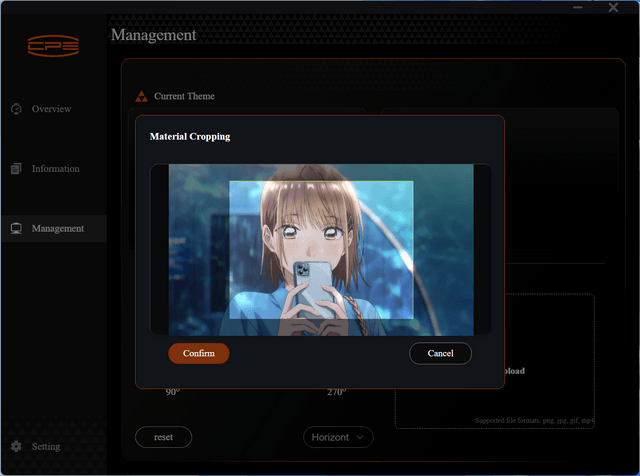
Task: Expand the Horizont dropdown
Action: (x=338, y=437)
